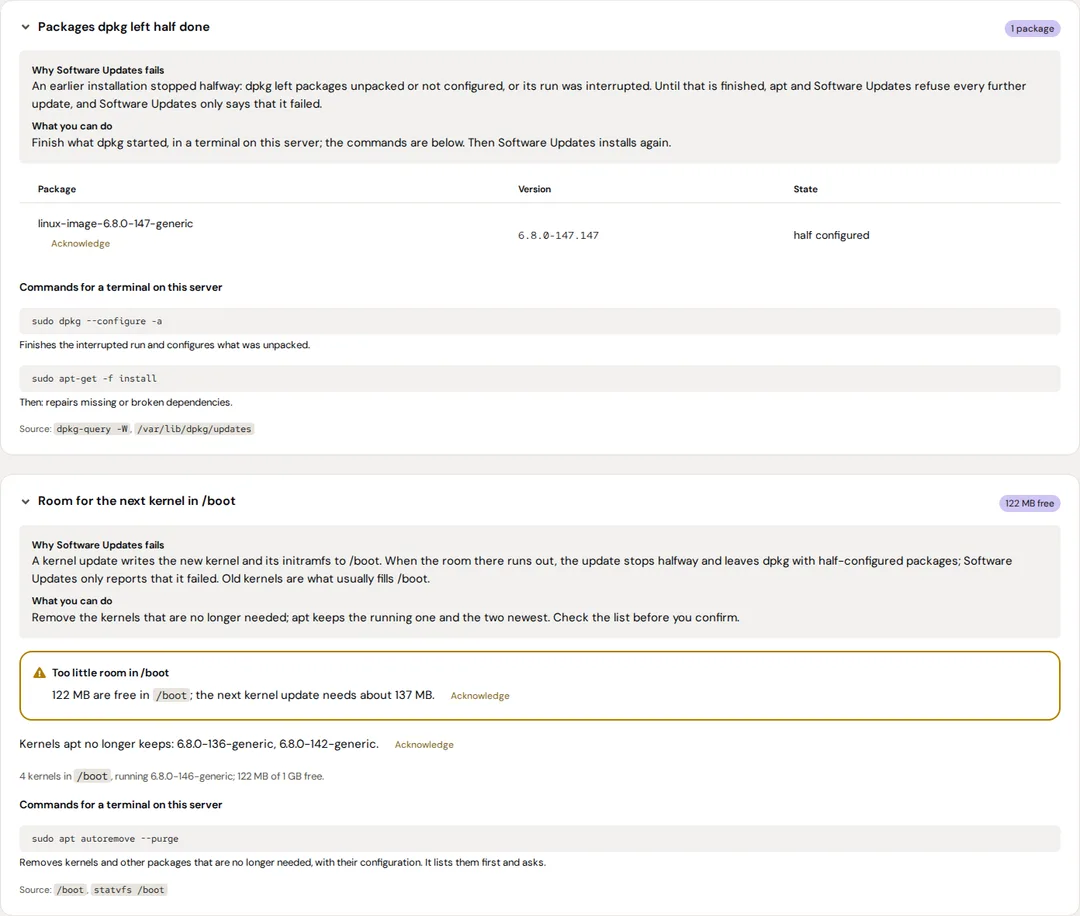
Task: Click the warning triangle icon
Action: [39, 673]
